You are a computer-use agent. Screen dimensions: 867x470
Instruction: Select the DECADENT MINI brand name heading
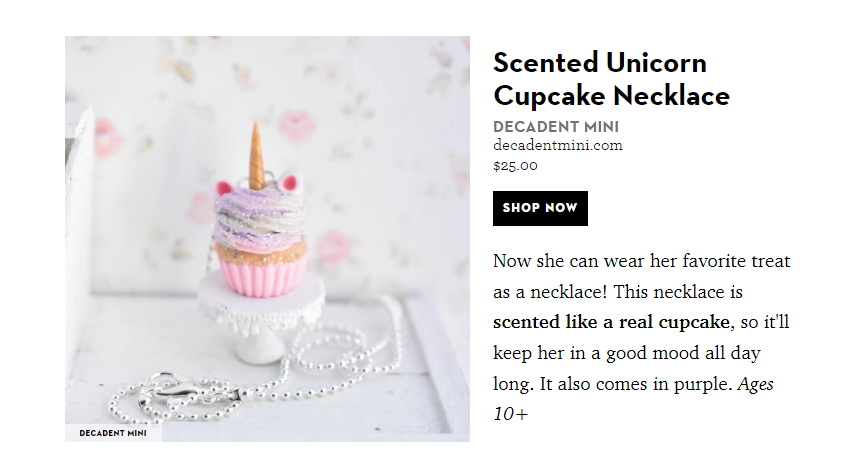556,127
